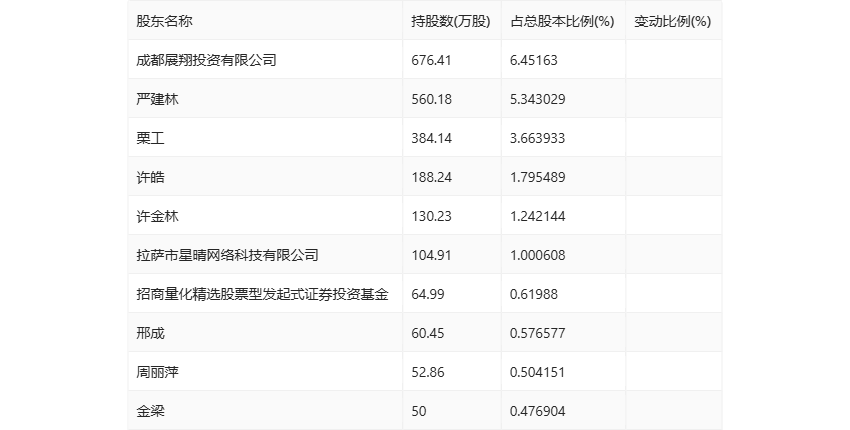This screenshot has height=430, width=850.
Task: Click holding value 560.18
Action: click(431, 99)
